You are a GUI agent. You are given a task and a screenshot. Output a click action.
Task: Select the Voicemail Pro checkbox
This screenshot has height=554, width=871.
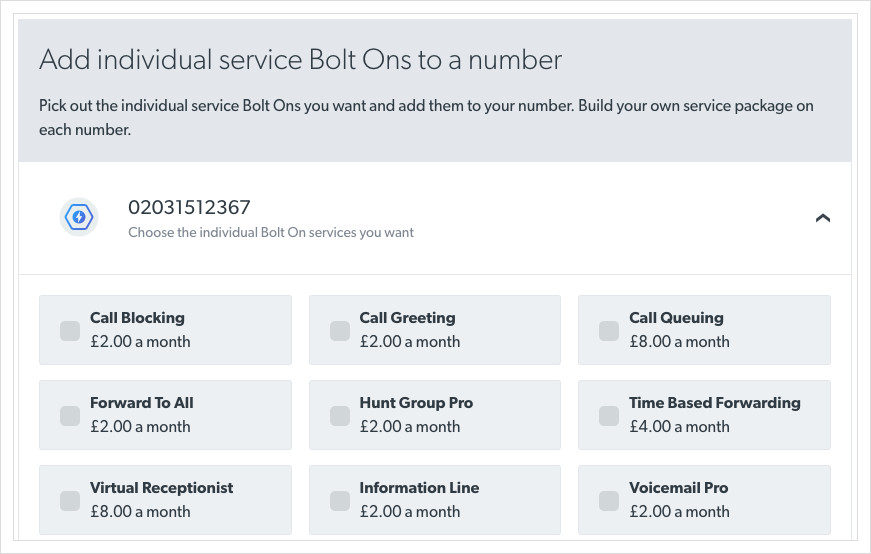coord(608,500)
